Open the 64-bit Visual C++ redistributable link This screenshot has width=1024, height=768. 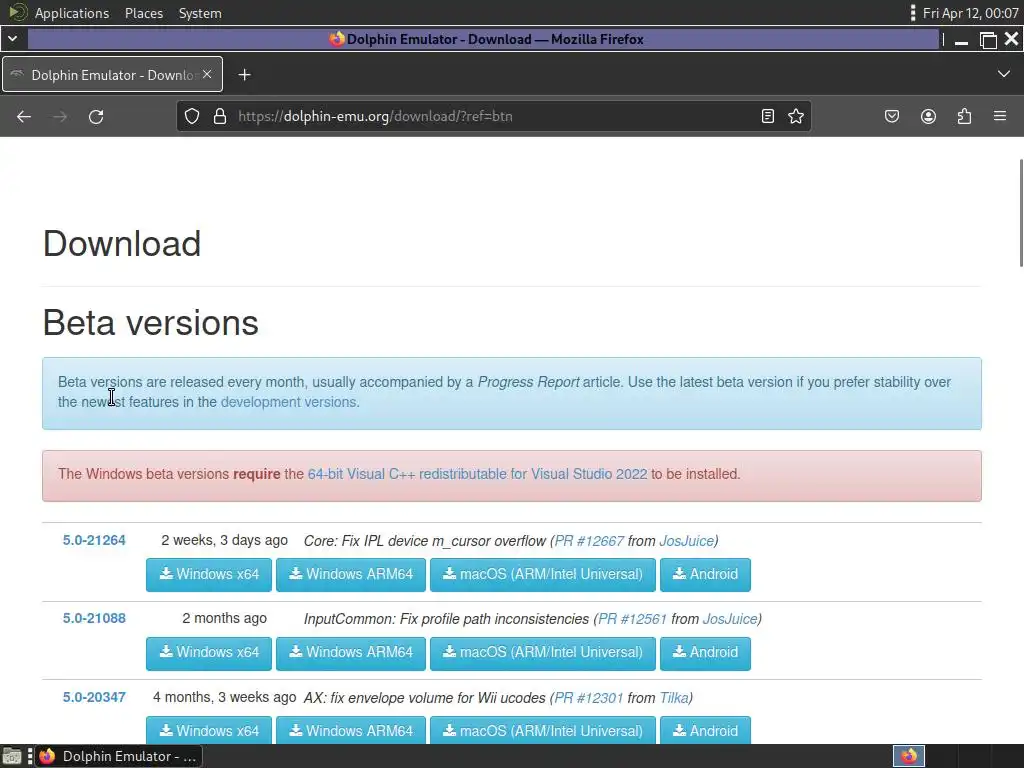tap(477, 474)
